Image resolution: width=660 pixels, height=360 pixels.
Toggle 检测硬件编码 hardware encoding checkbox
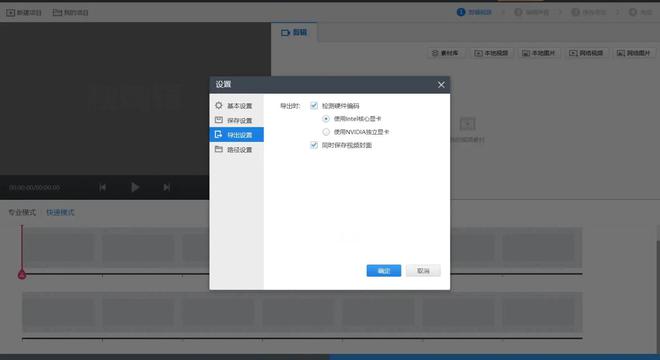[314, 106]
